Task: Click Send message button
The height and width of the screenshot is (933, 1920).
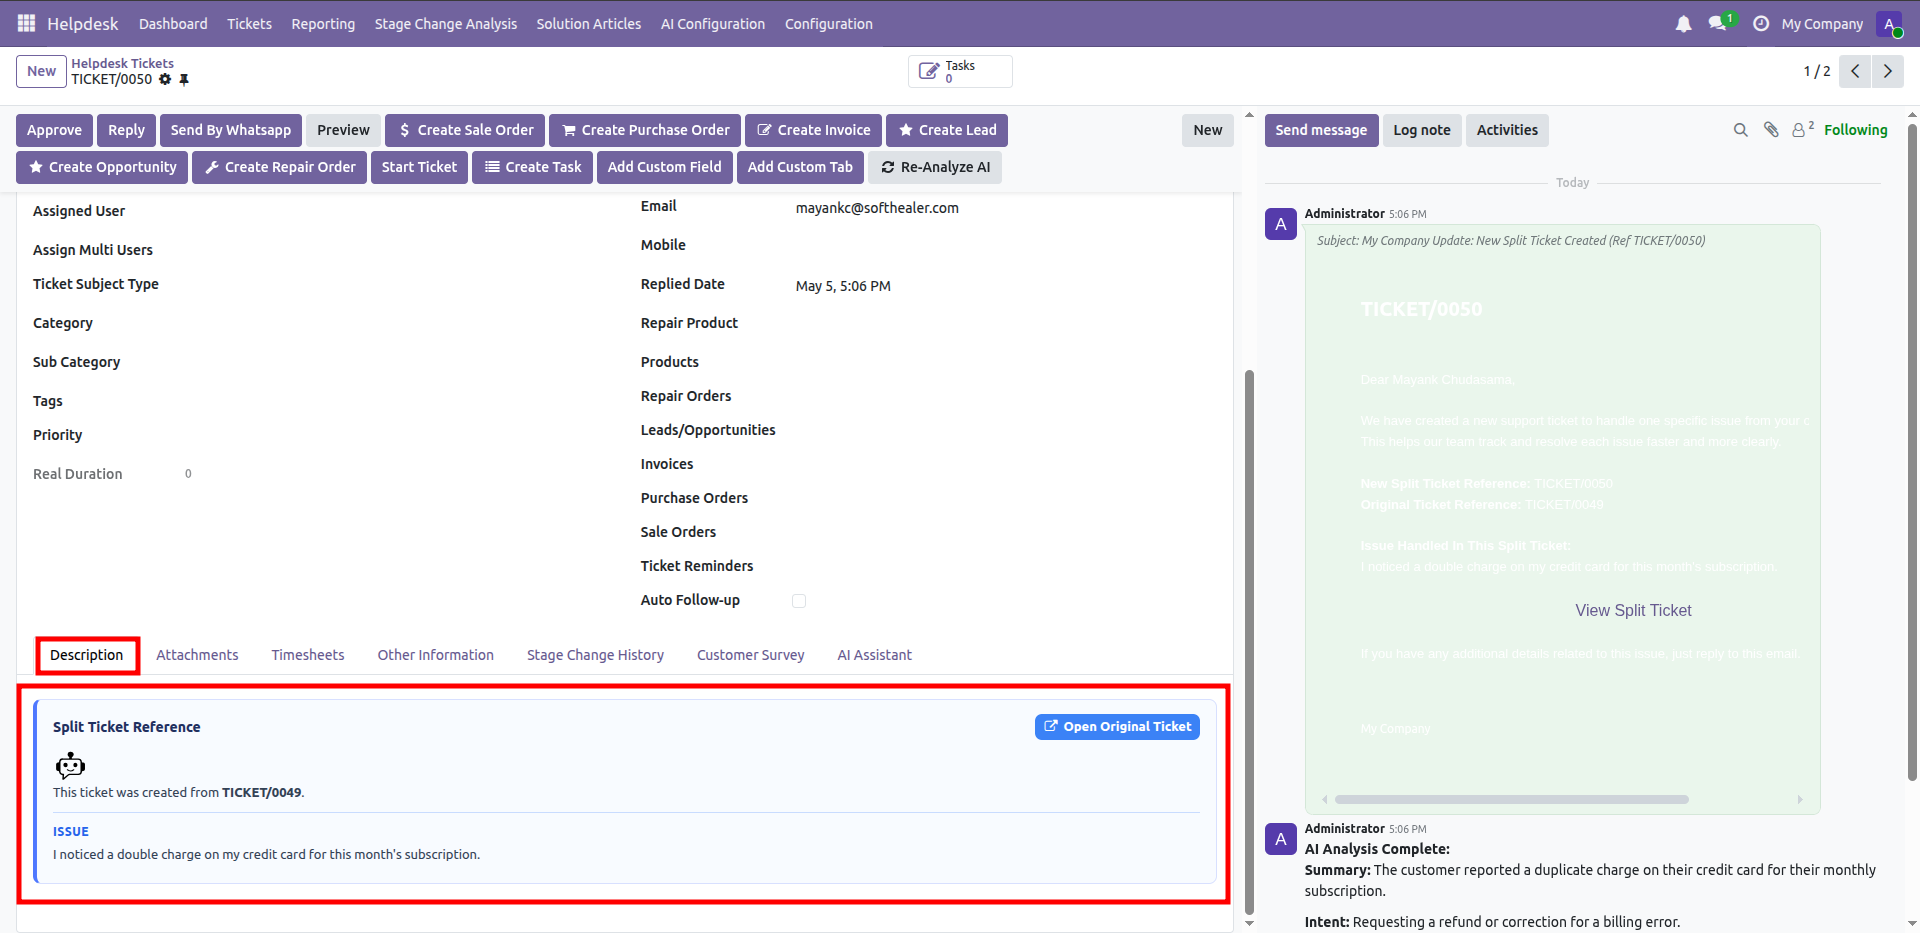Action: (1321, 130)
